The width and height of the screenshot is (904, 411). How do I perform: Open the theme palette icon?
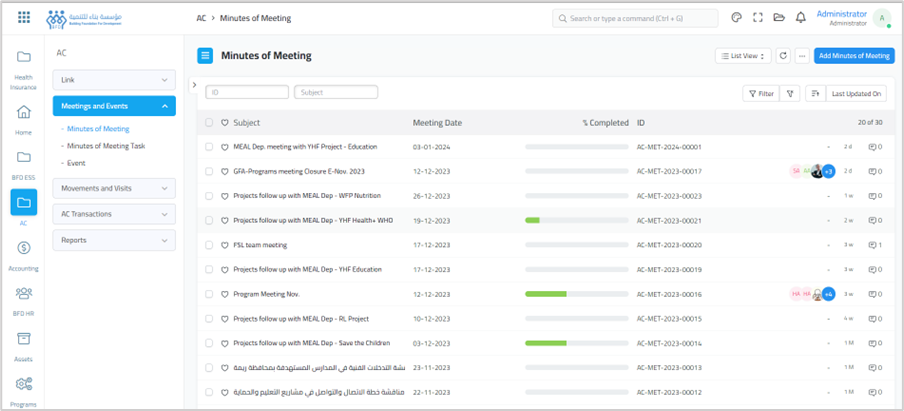coord(736,18)
